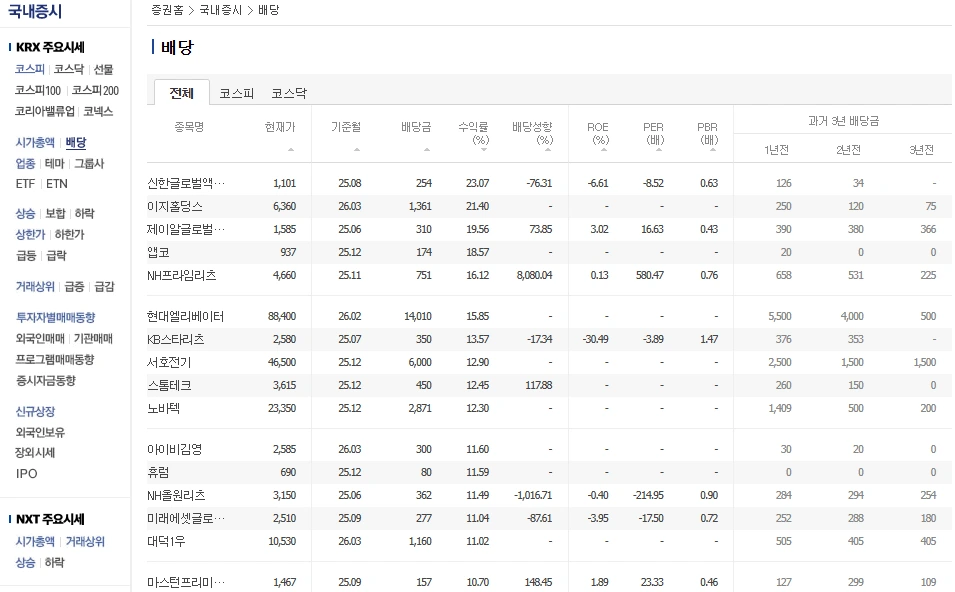Open IPO sidebar link
This screenshot has height=592, width=955.
pyautogui.click(x=26, y=473)
